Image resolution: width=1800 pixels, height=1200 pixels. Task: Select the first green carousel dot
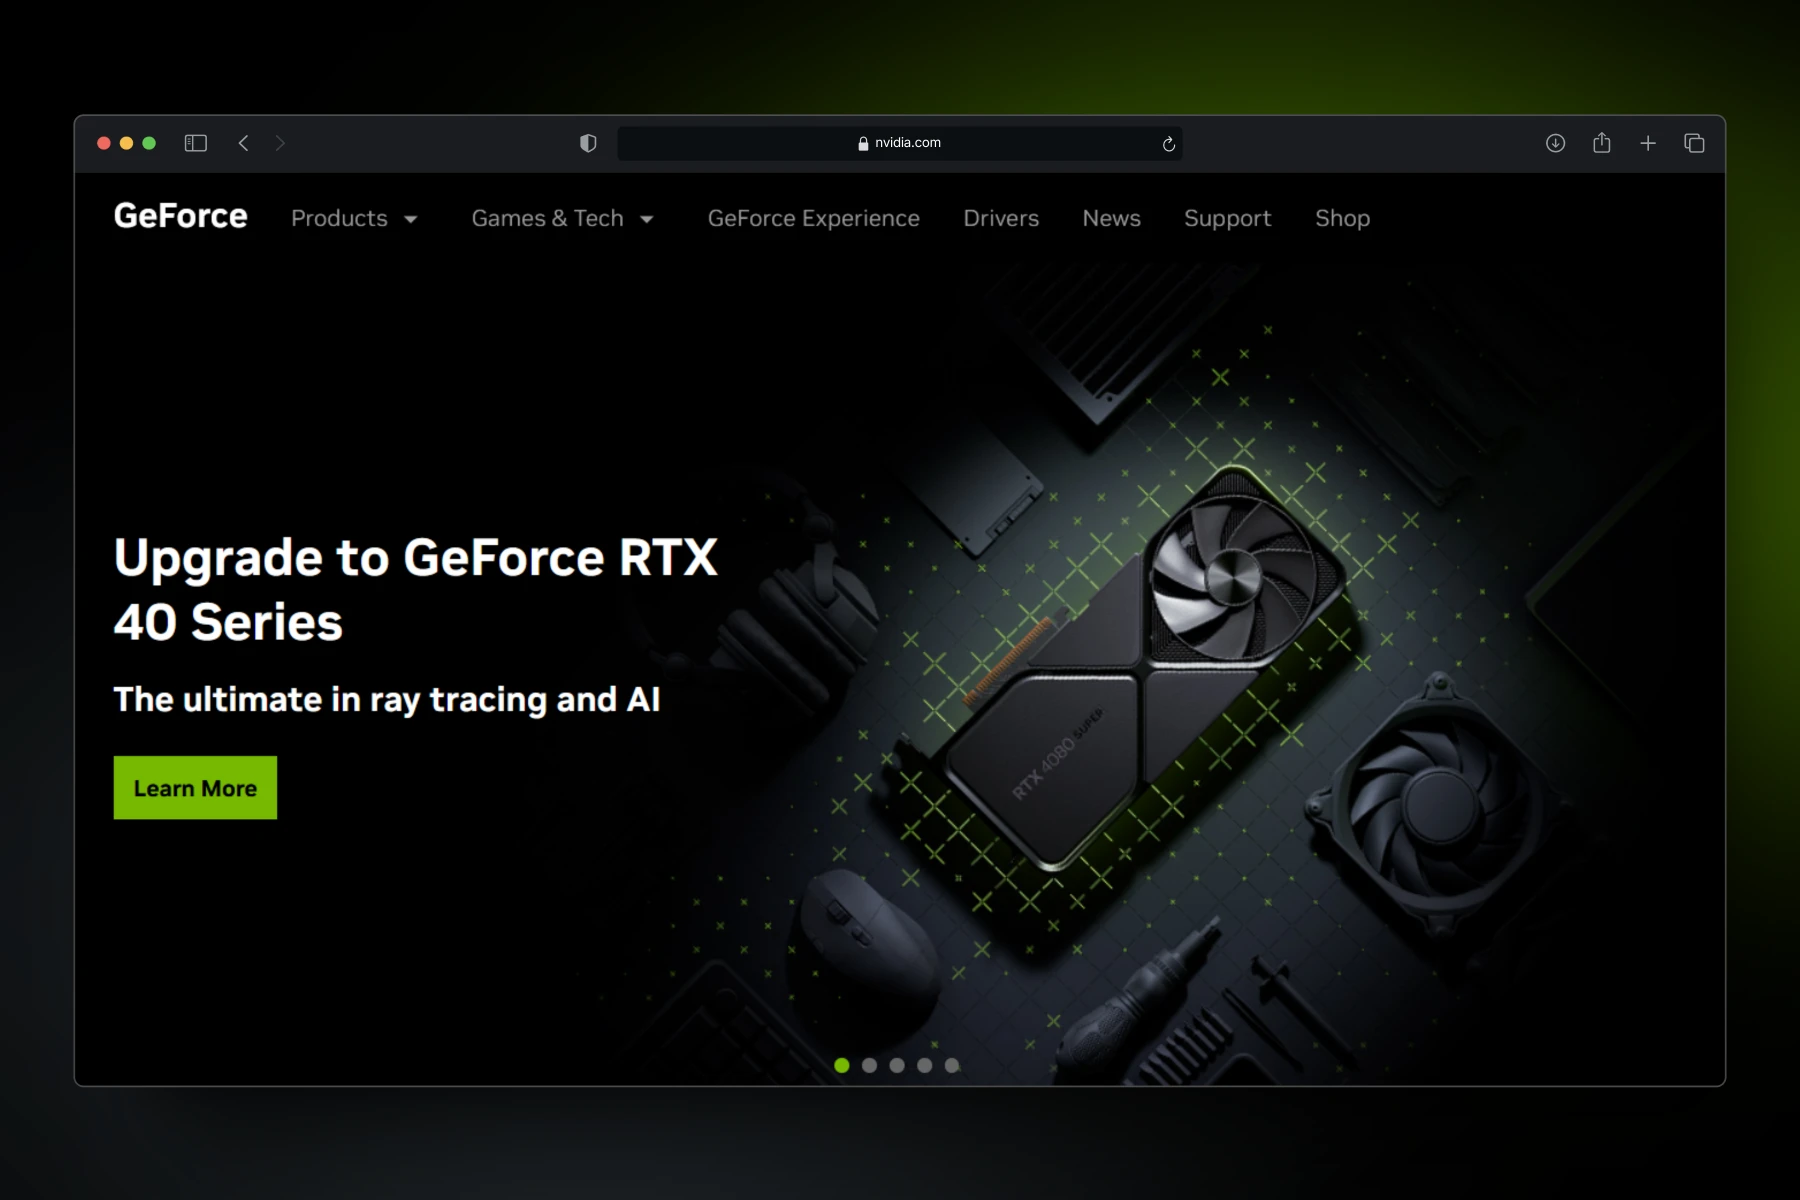(842, 1065)
